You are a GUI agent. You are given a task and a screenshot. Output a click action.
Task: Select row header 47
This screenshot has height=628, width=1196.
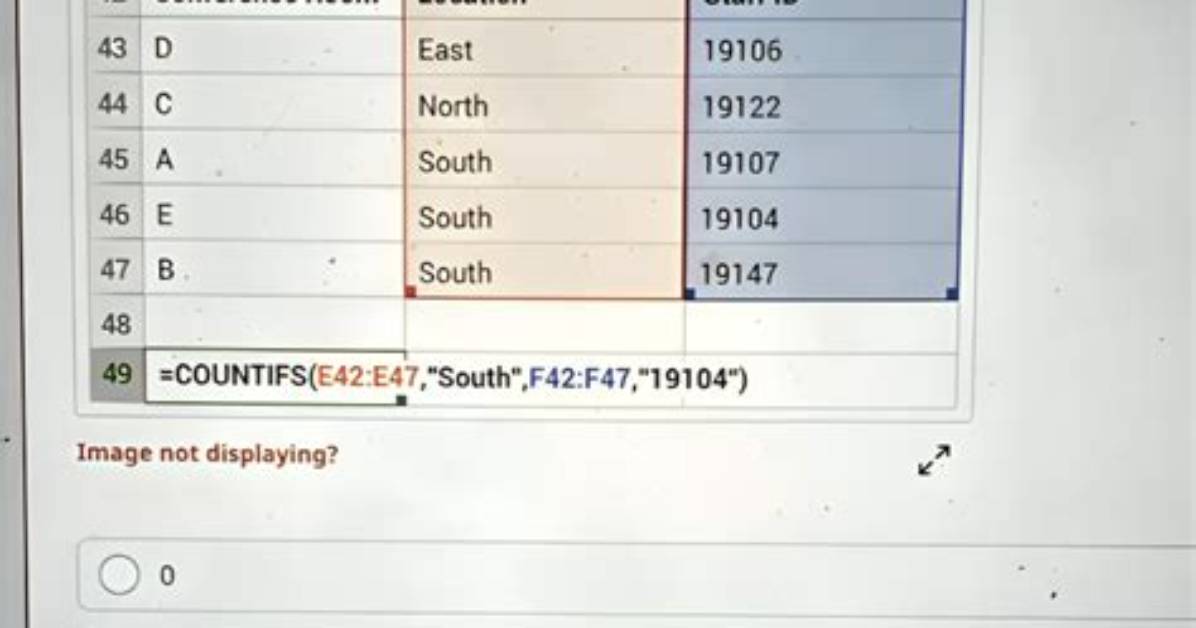click(x=115, y=269)
